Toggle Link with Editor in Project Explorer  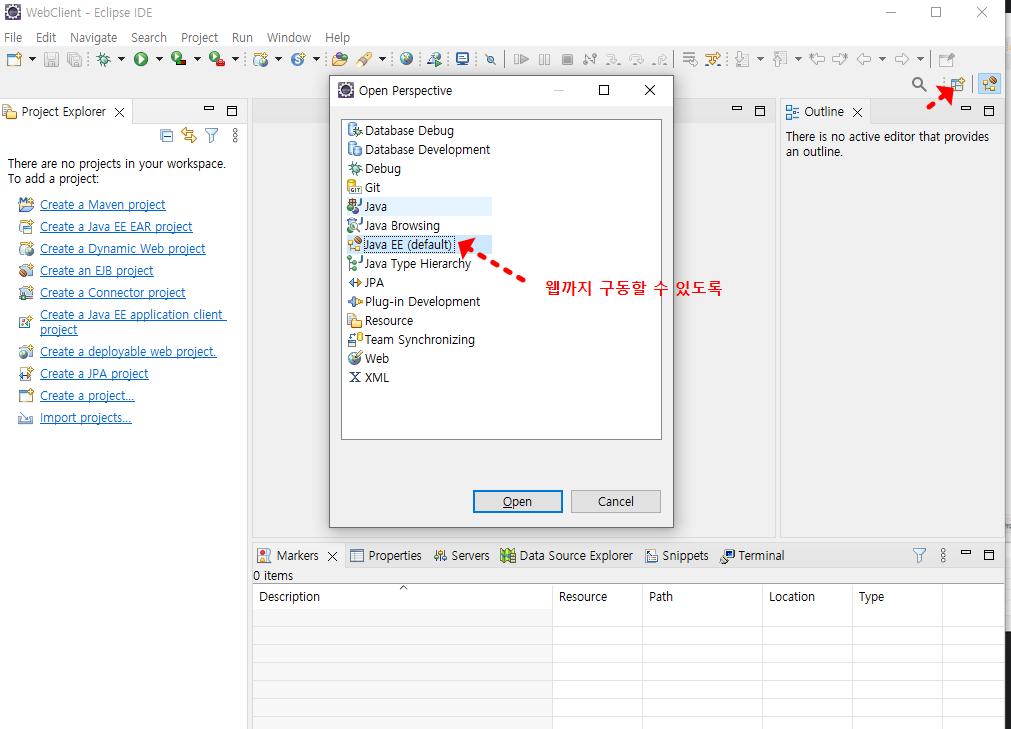point(189,135)
